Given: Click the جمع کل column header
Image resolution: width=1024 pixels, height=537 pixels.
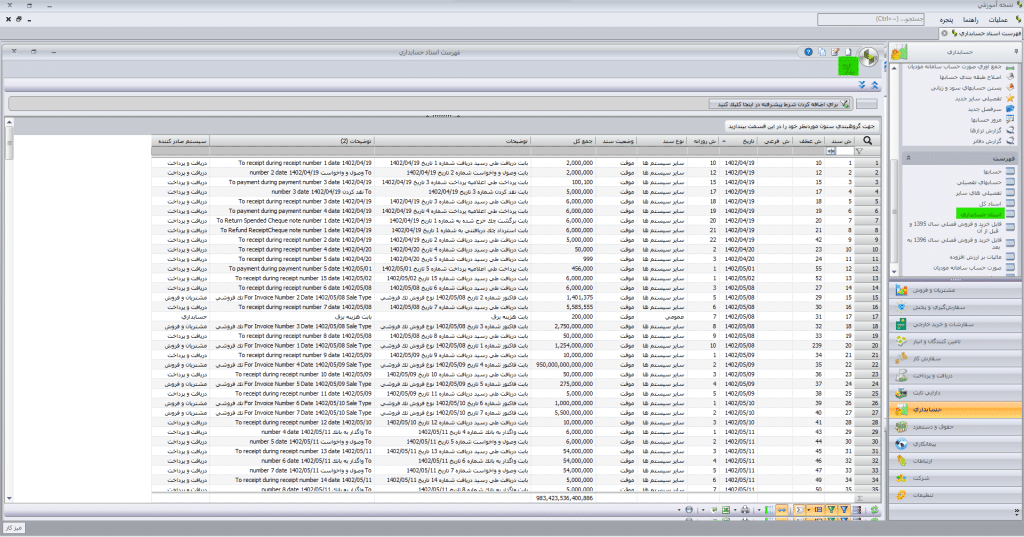Looking at the screenshot, I should click(563, 140).
